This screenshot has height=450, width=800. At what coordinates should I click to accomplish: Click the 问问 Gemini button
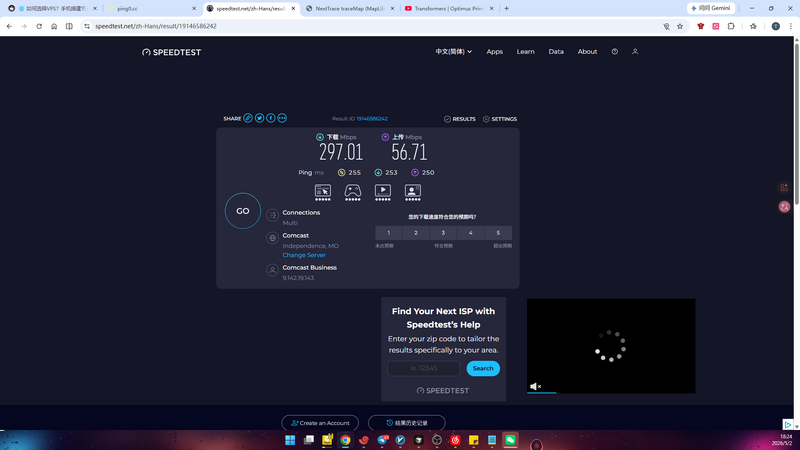[711, 8]
